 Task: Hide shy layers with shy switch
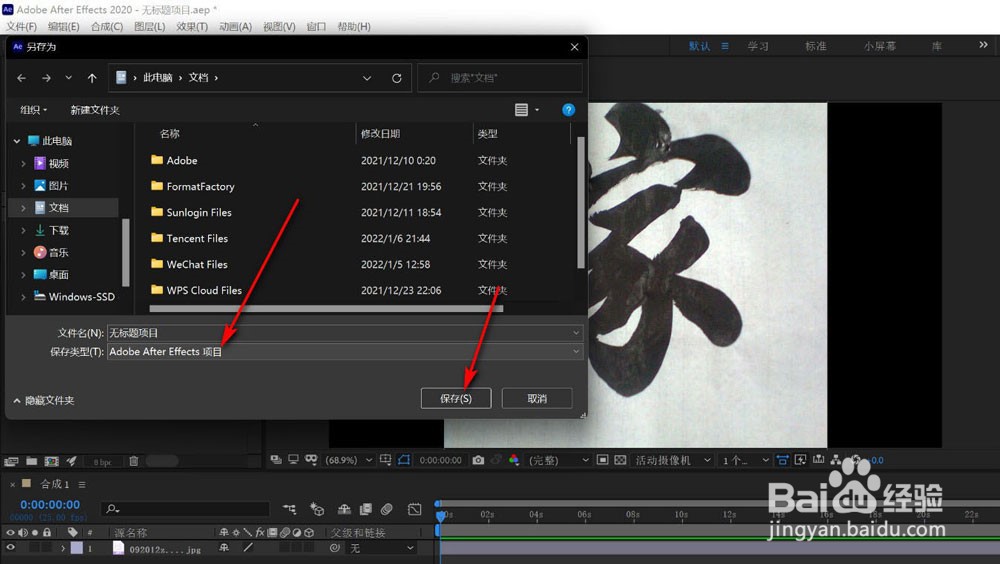pos(344,509)
